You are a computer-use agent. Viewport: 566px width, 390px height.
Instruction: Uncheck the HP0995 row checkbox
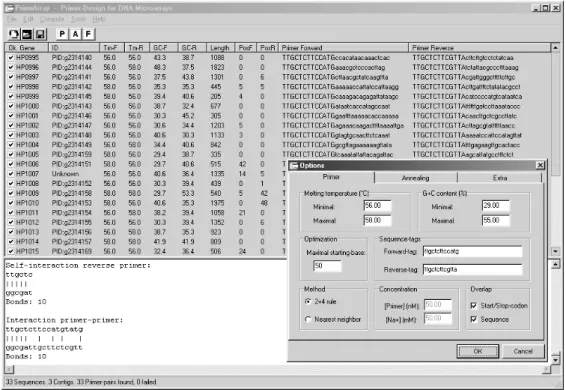click(11, 57)
